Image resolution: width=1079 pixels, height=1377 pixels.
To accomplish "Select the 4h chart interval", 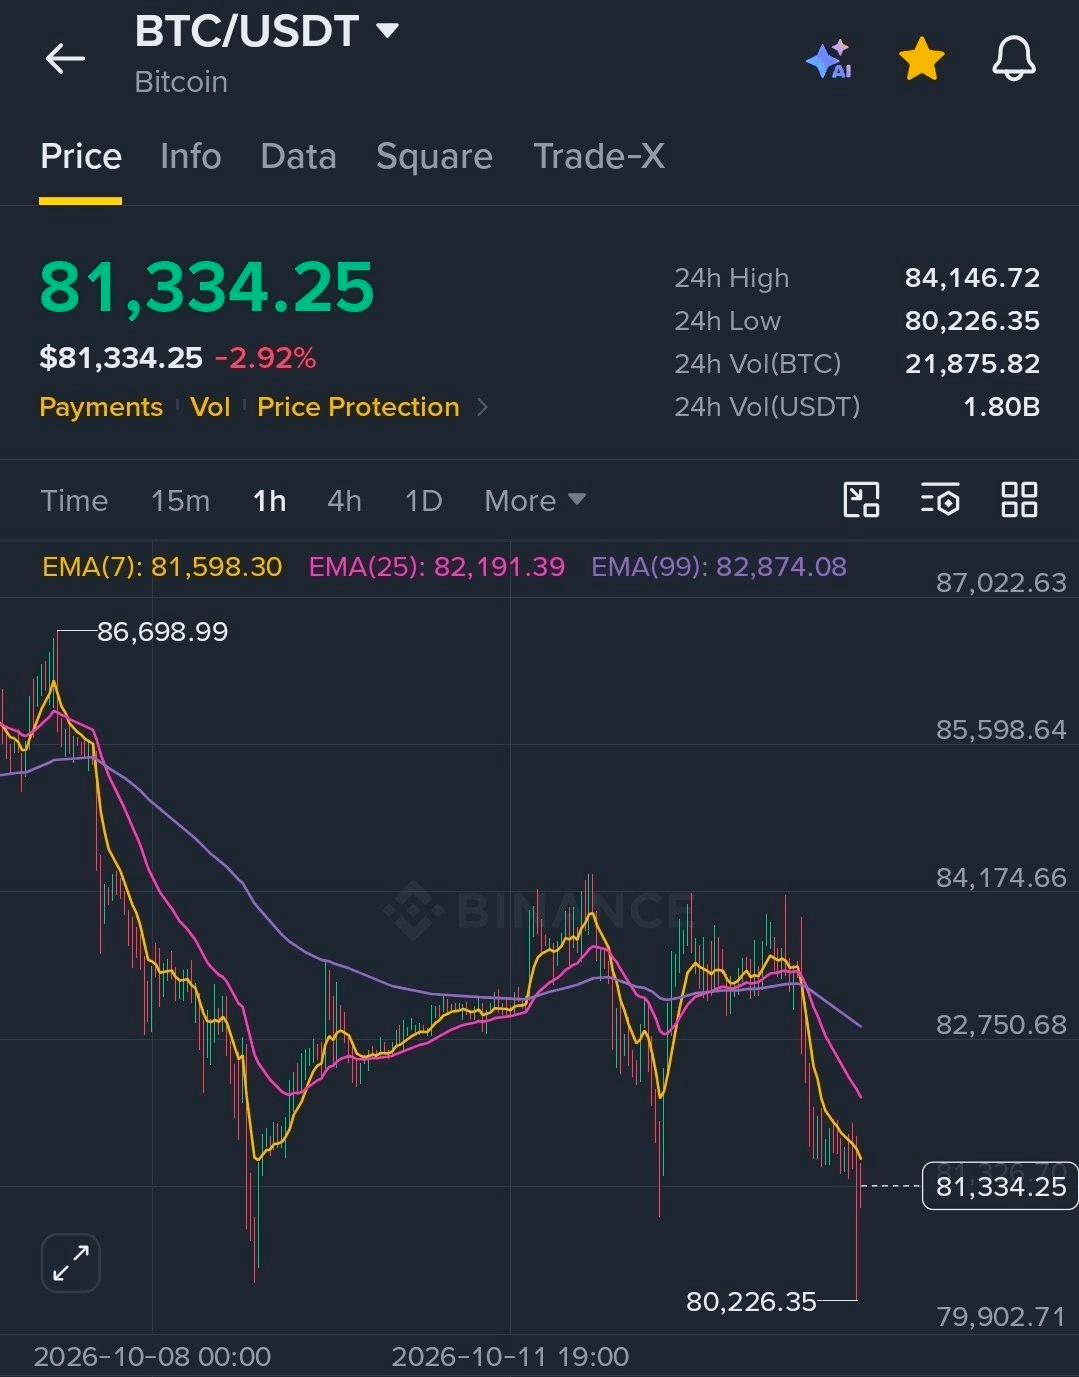I will coord(344,500).
